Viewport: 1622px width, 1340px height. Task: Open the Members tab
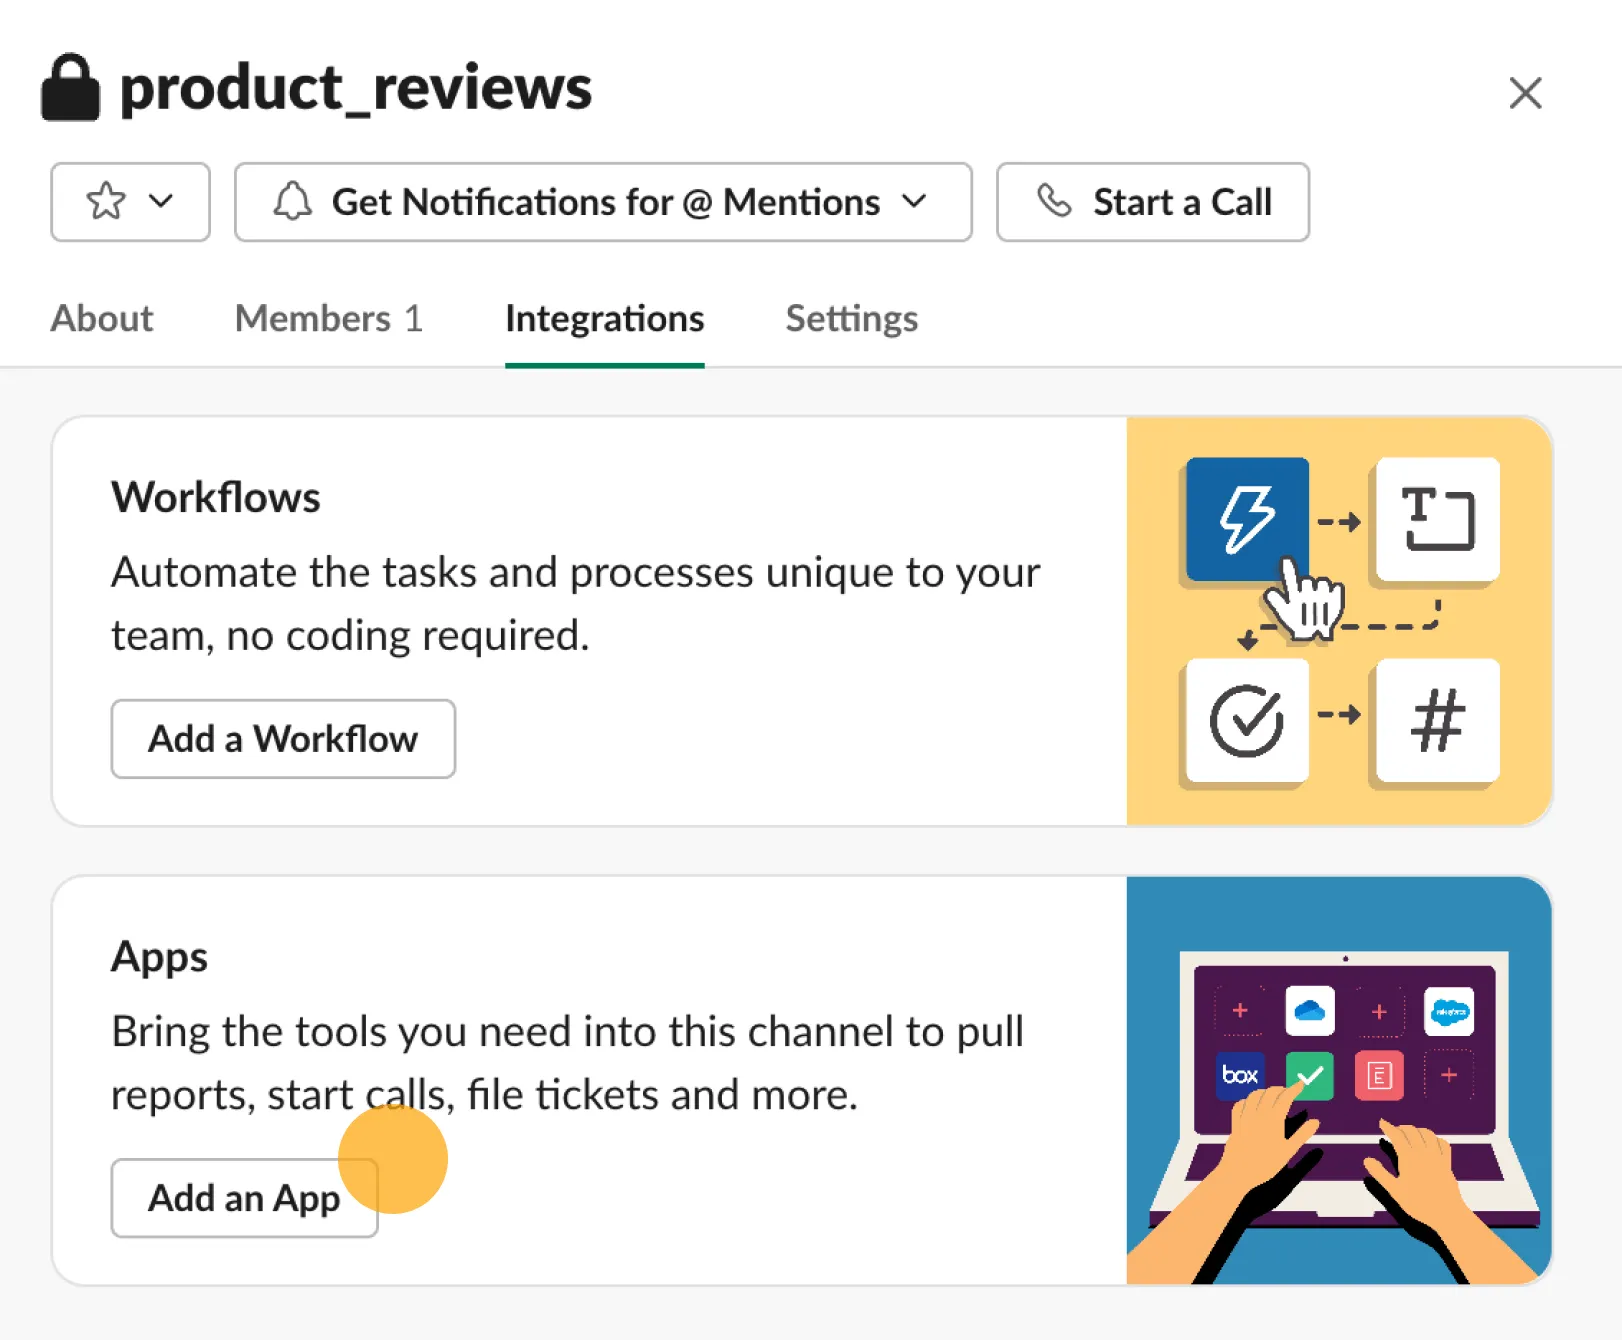[x=329, y=318]
